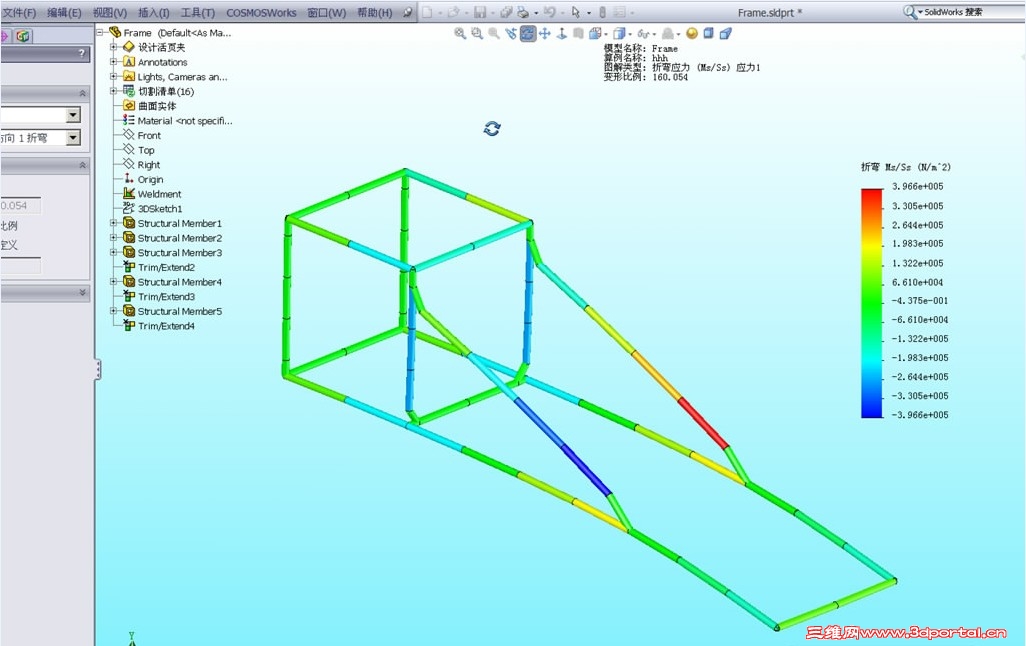Select the Top plane in tree
Screen dimensions: 1026x646
139,150
